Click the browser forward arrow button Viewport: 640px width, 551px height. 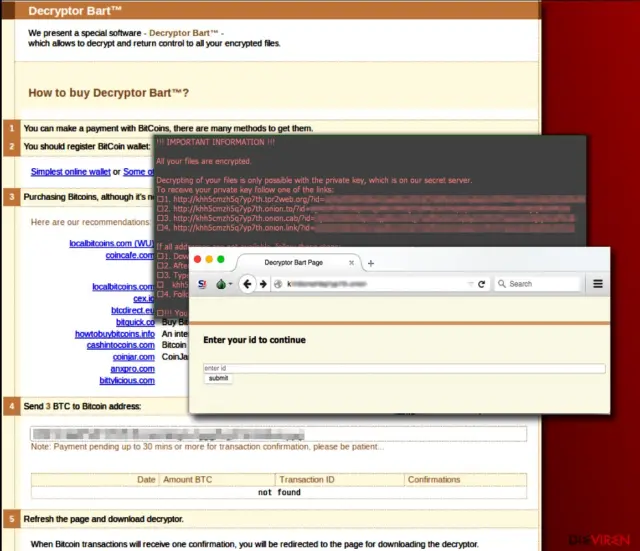pyautogui.click(x=263, y=284)
